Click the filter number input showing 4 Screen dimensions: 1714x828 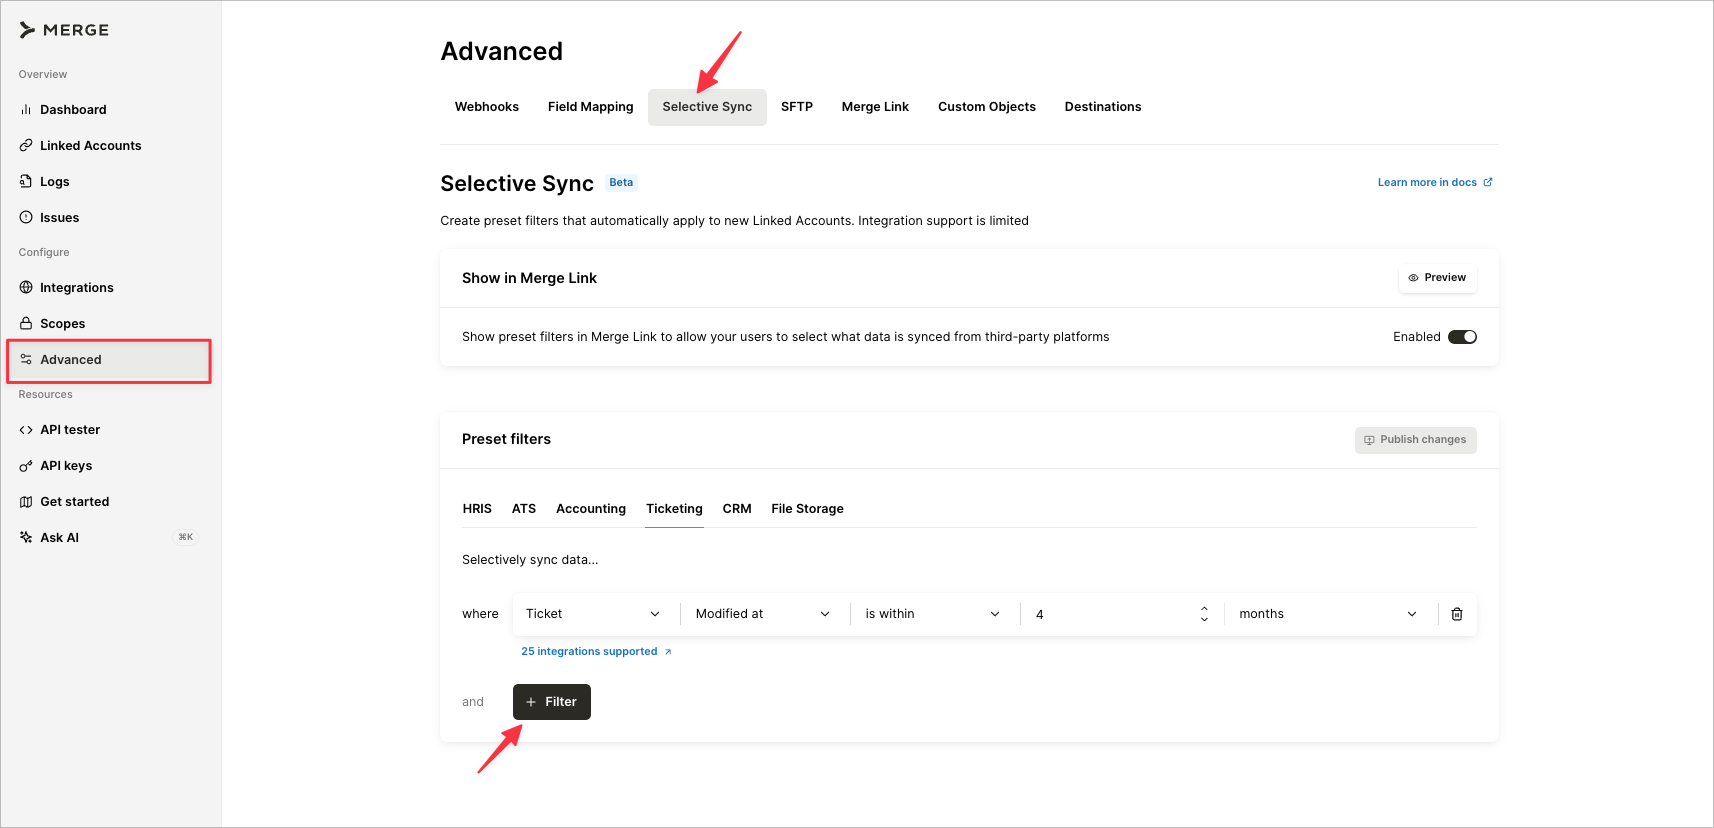coord(1112,614)
